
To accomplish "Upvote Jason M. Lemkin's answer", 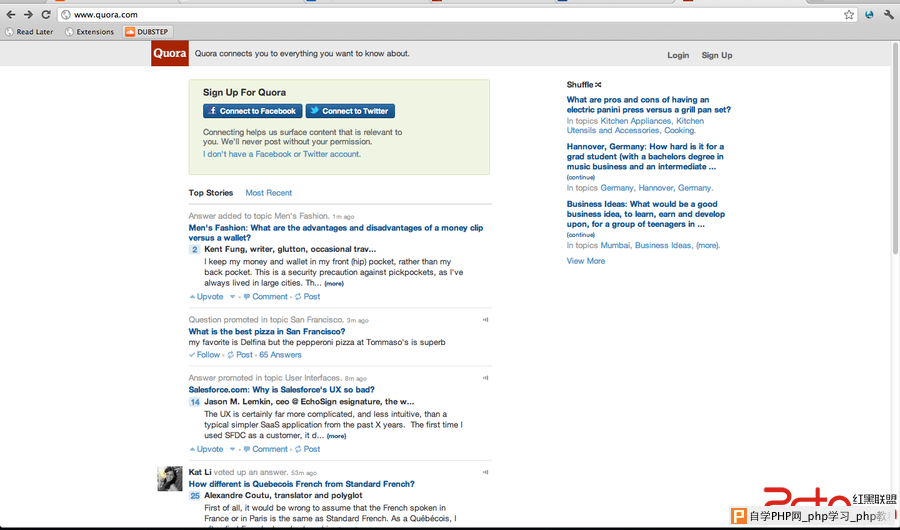I will [x=207, y=449].
